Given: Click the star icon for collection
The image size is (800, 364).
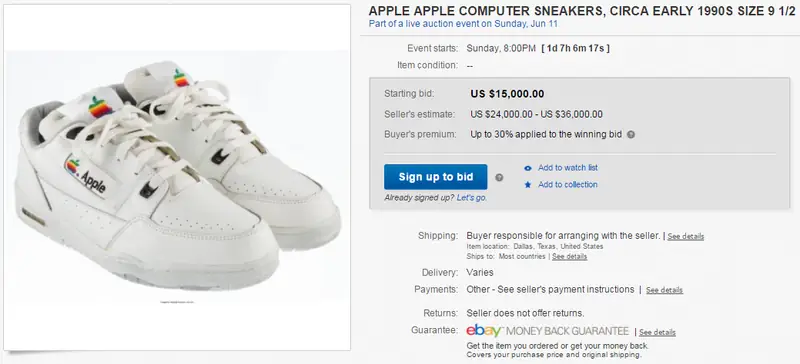Looking at the screenshot, I should coord(528,185).
